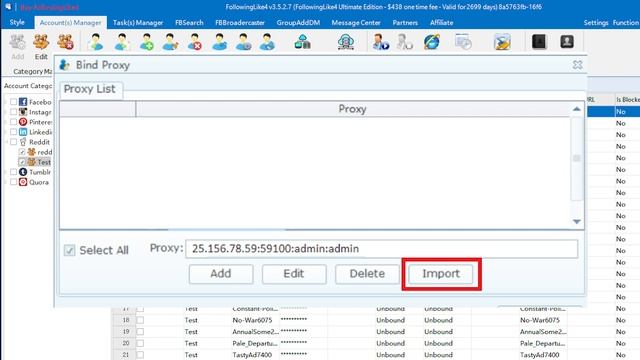Click the grayed Add category icon
This screenshot has width=640, height=360.
18,42
